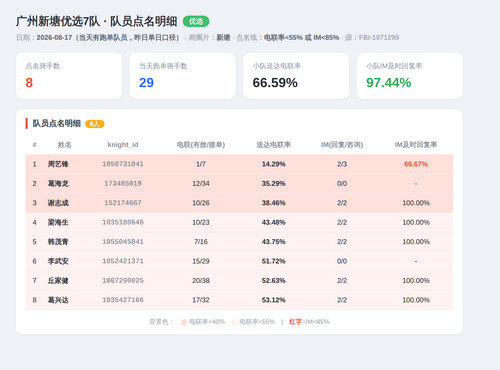The width and height of the screenshot is (500, 370).
Task: Select the rider name 周艺锋
Action: point(58,164)
